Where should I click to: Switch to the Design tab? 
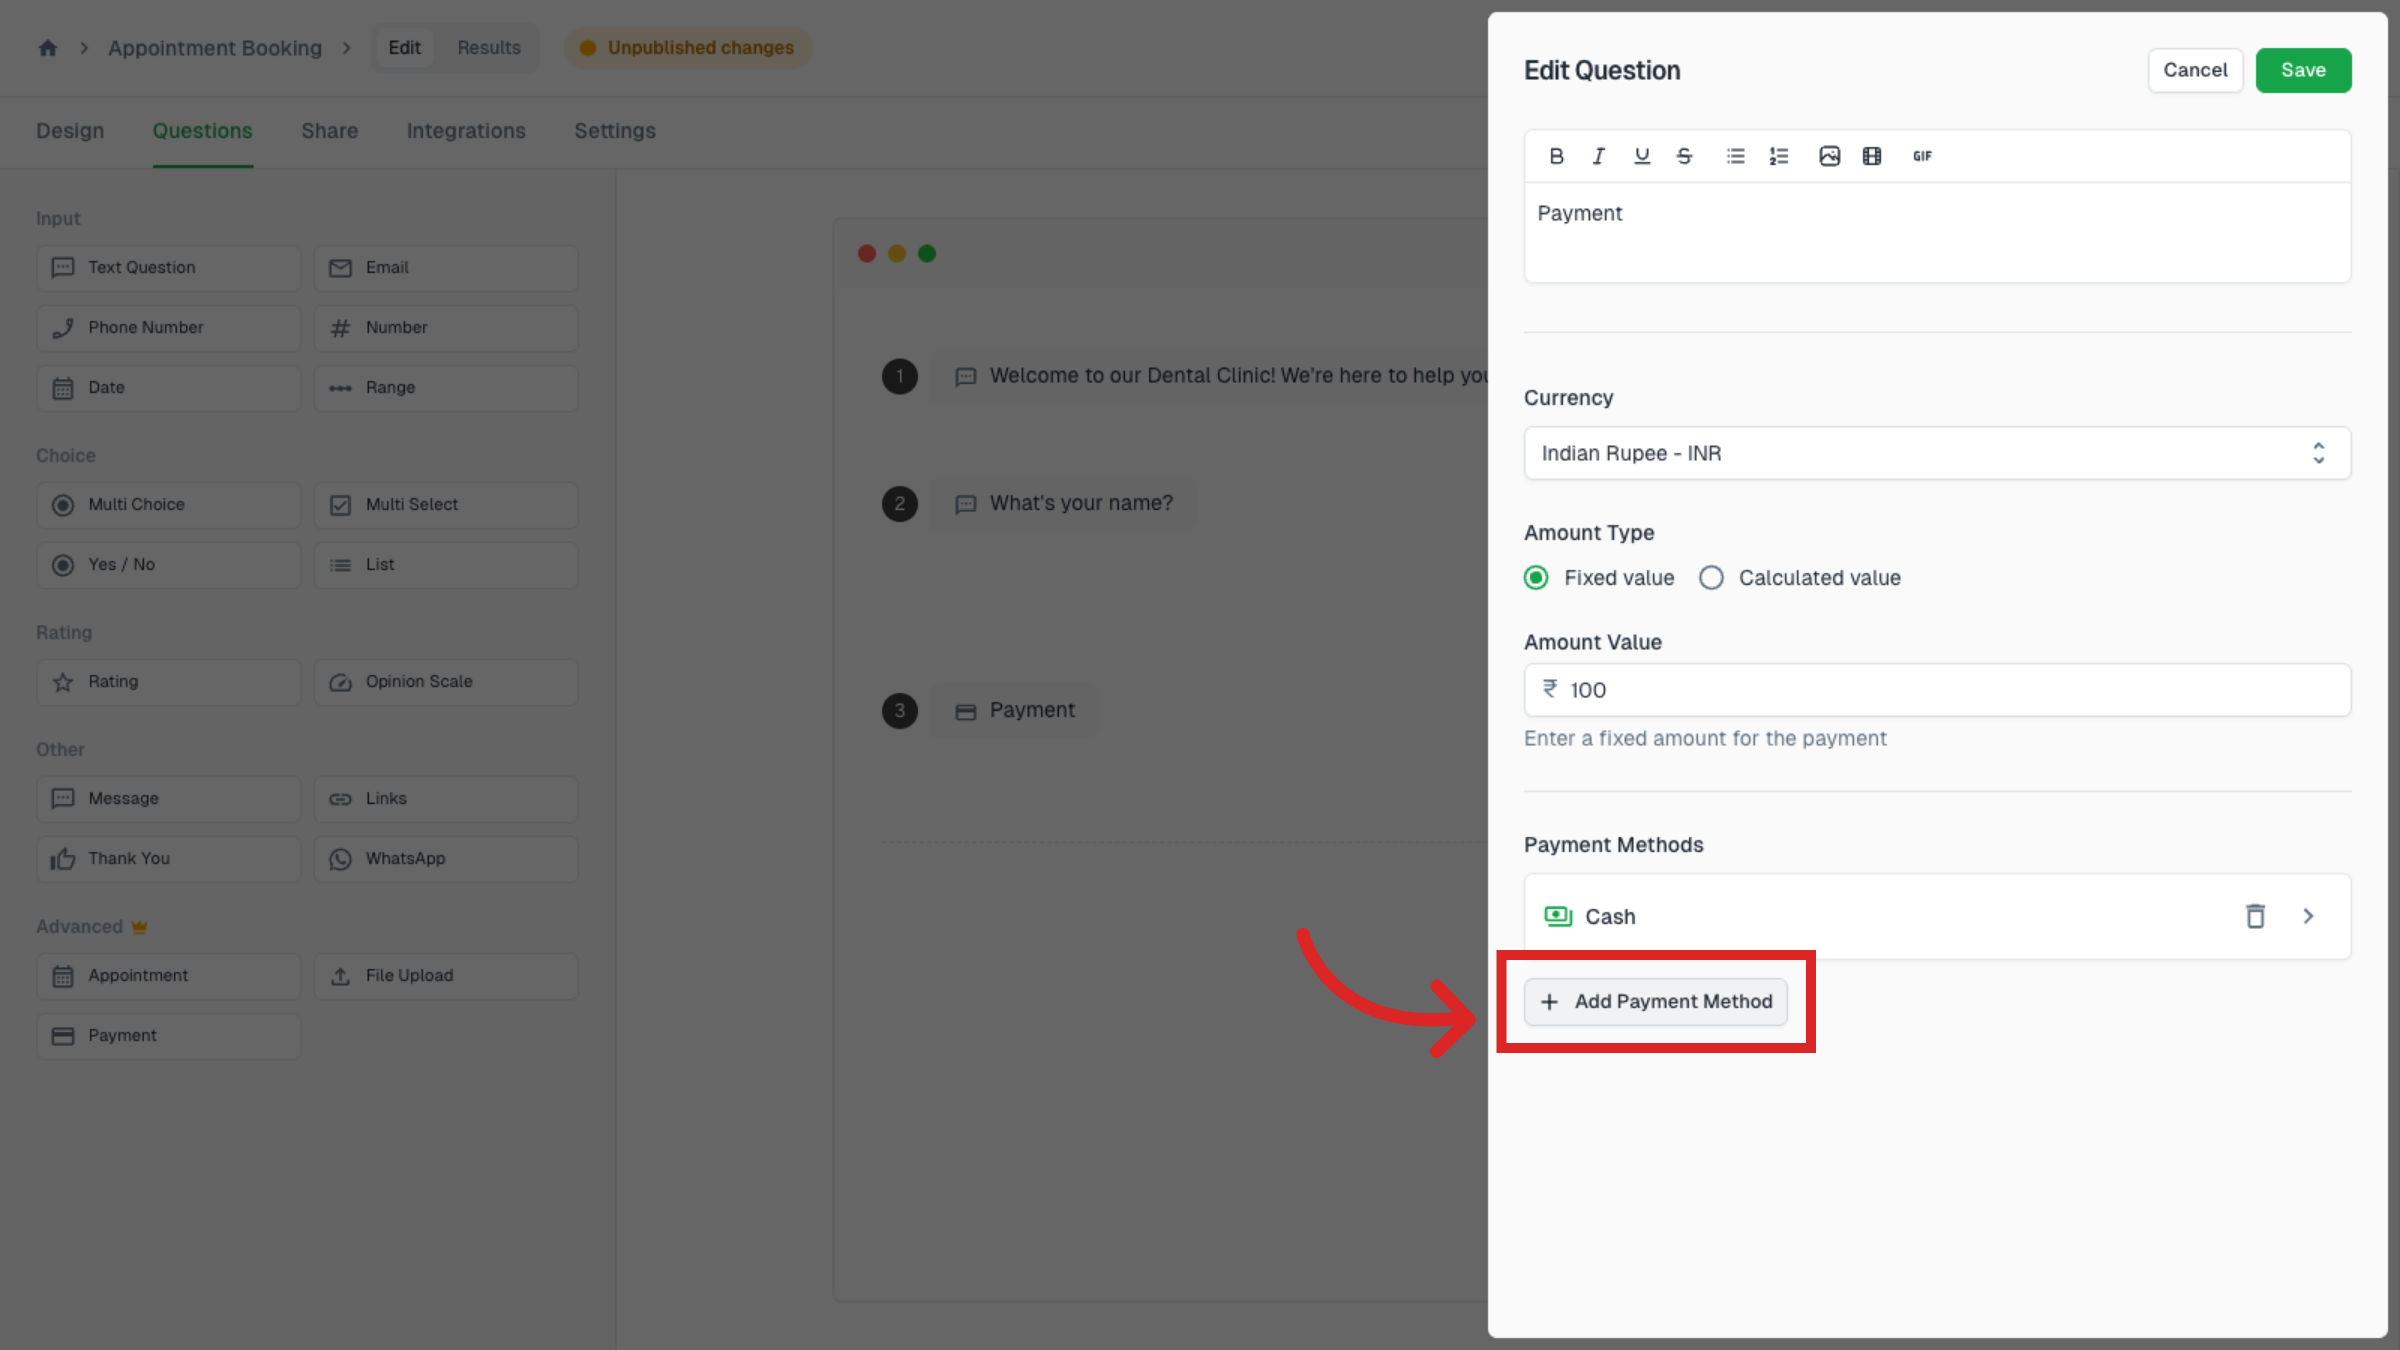pos(70,131)
